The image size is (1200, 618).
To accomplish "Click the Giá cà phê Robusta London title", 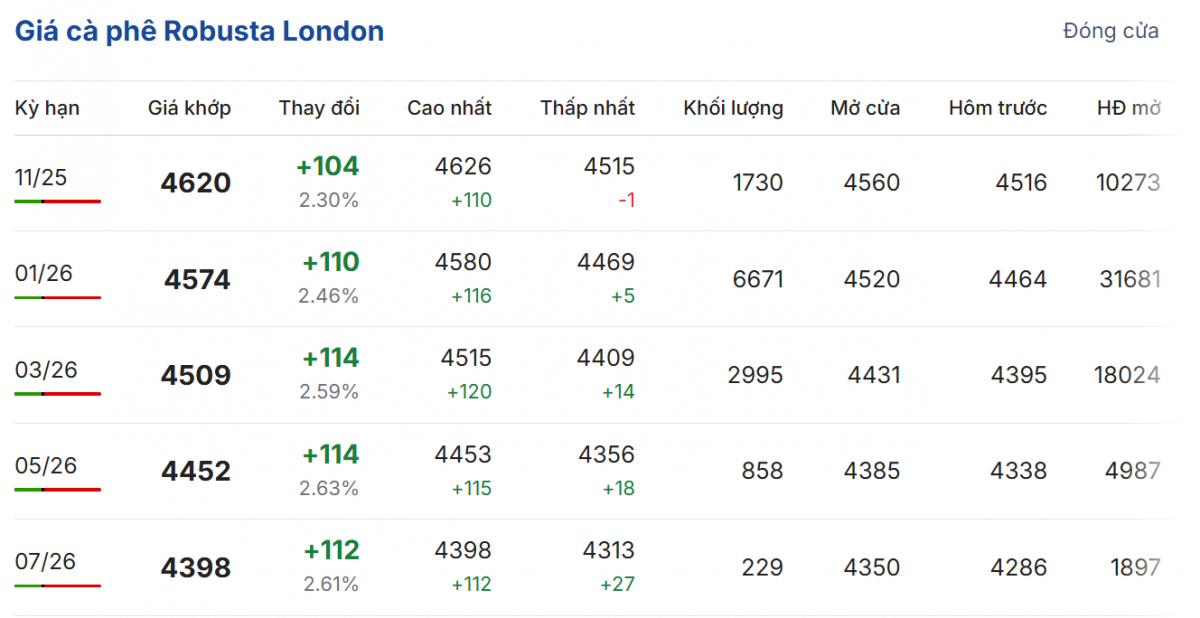I will [199, 31].
